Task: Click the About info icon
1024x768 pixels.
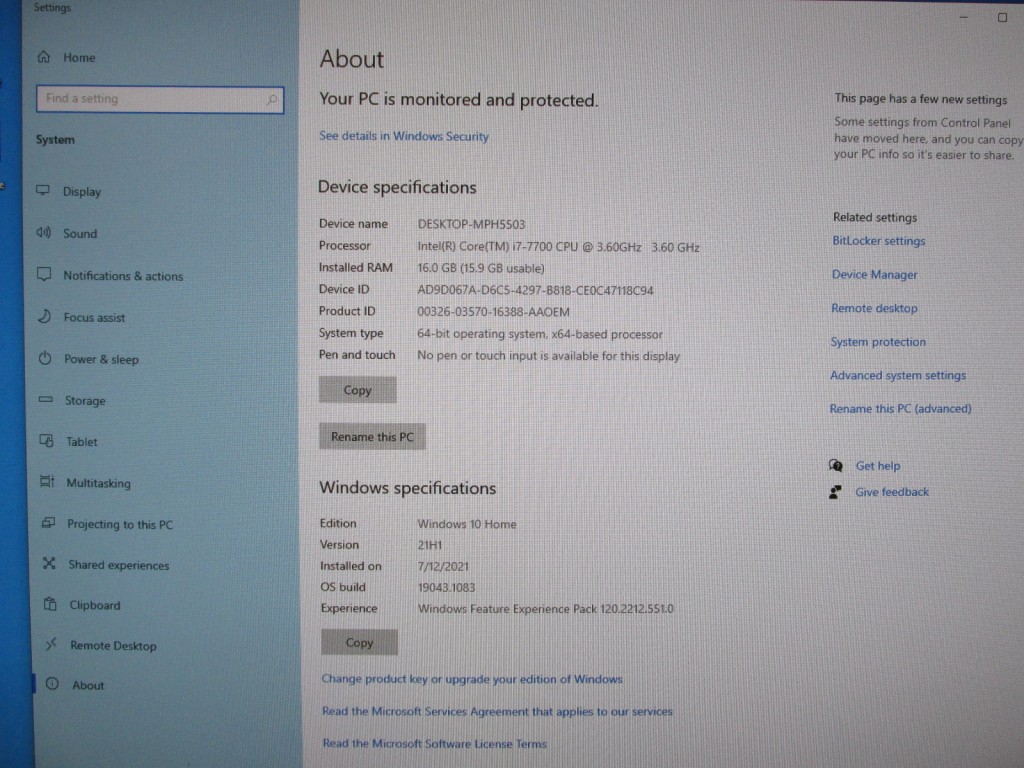Action: click(x=52, y=684)
